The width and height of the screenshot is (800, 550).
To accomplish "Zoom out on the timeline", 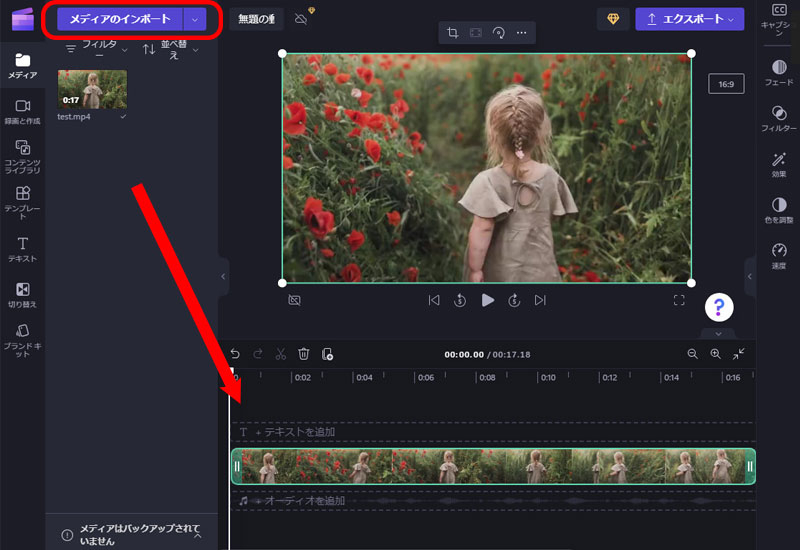I will tap(692, 354).
